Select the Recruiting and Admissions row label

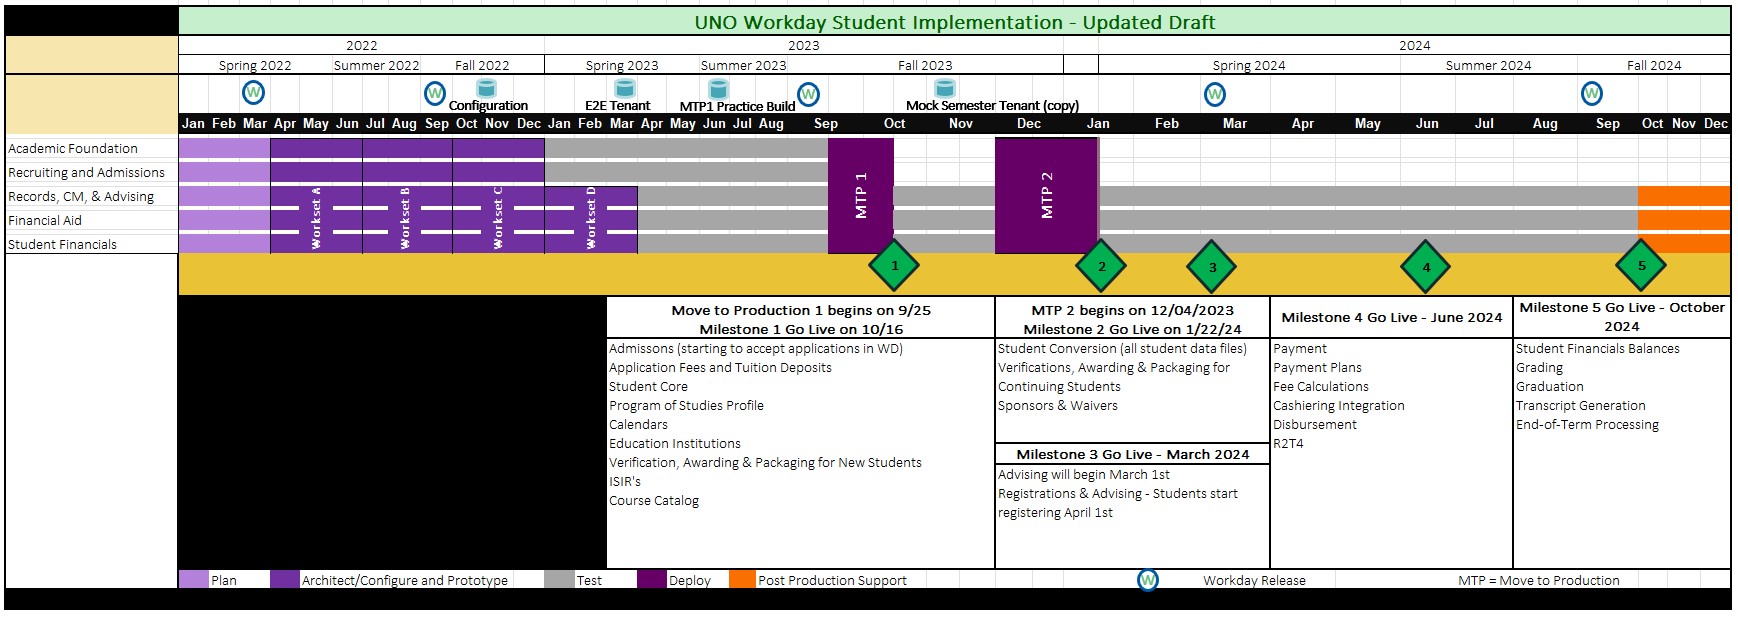(86, 172)
